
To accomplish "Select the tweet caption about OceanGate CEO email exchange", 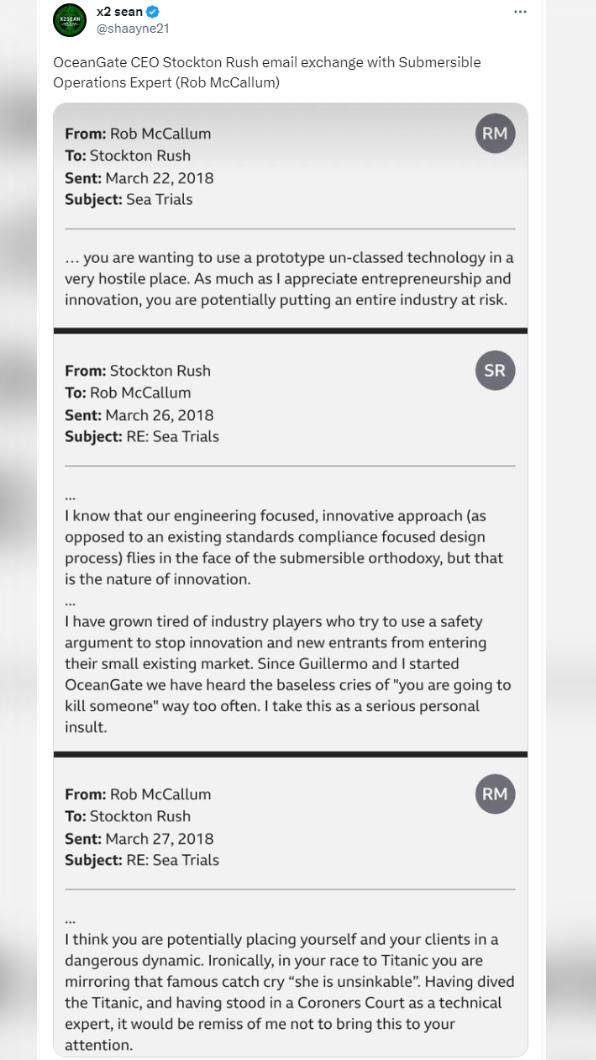I will coord(268,72).
